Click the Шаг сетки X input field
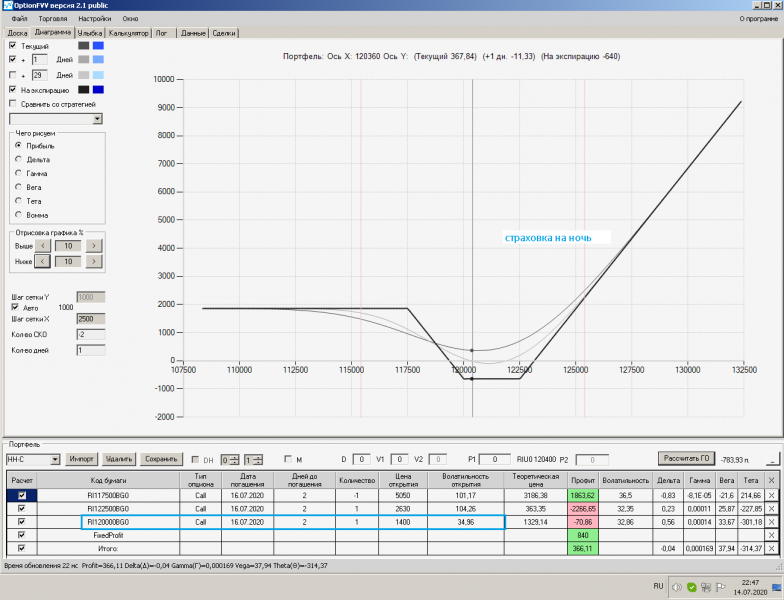 [90, 319]
